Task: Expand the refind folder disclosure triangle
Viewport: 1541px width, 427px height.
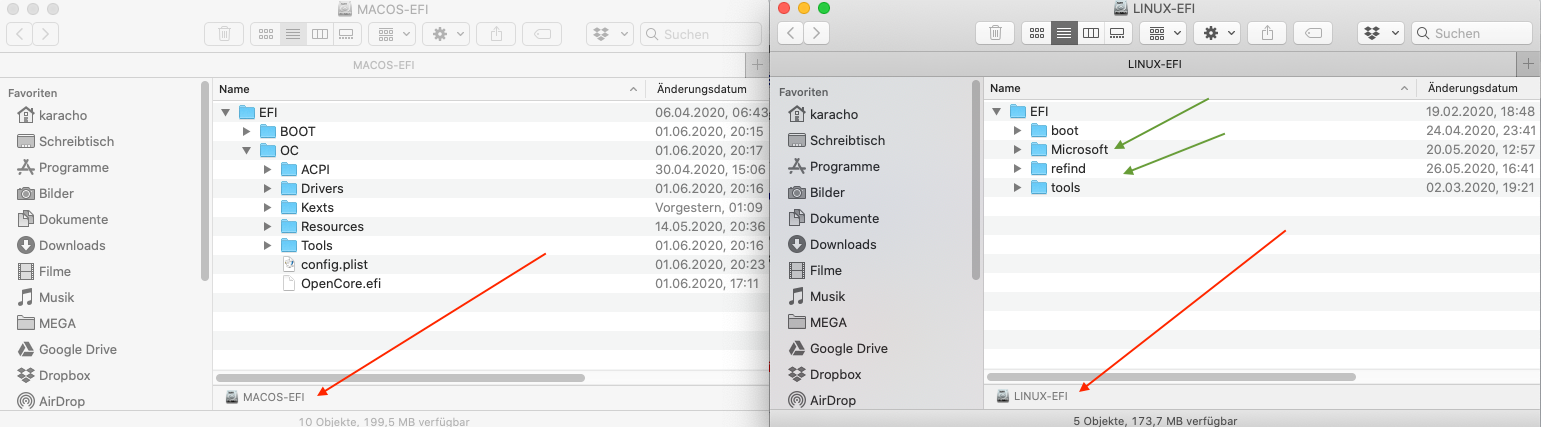Action: coord(1018,169)
